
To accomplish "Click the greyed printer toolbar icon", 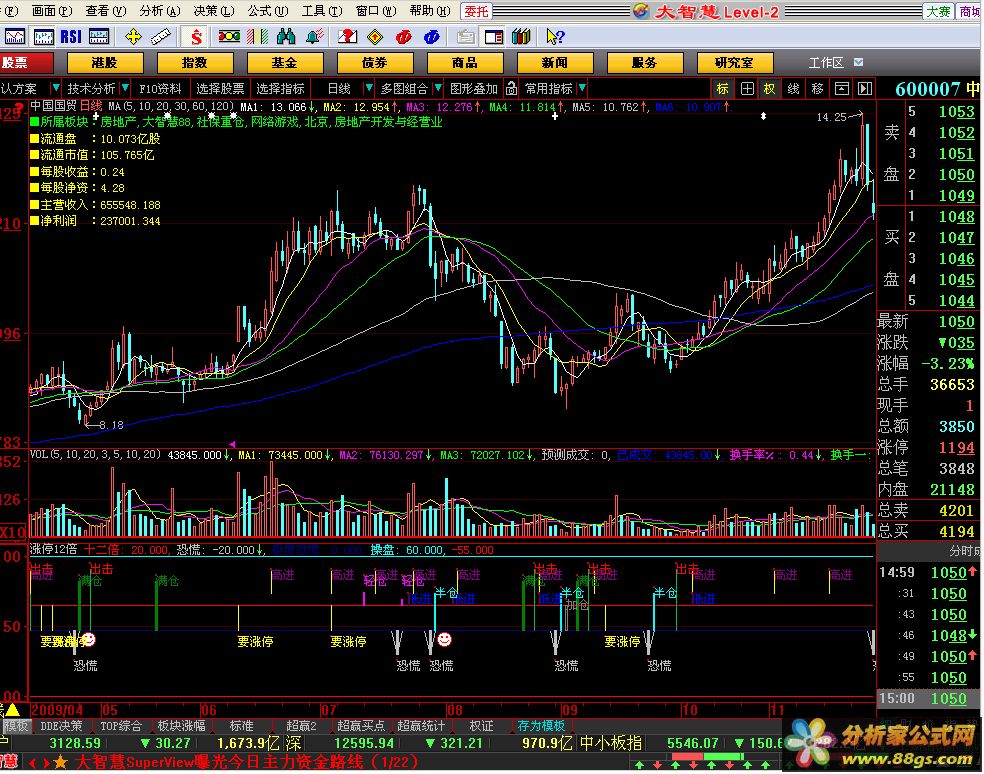I will click(x=465, y=36).
